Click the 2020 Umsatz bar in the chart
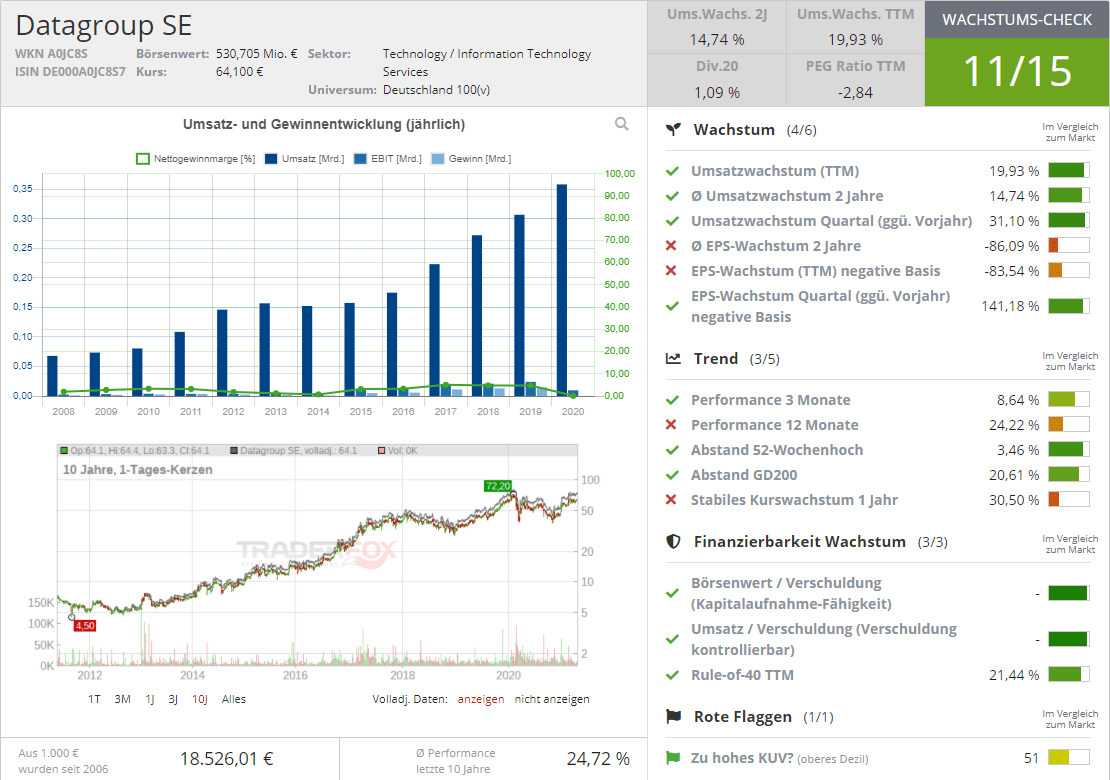This screenshot has height=780, width=1110. (562, 289)
